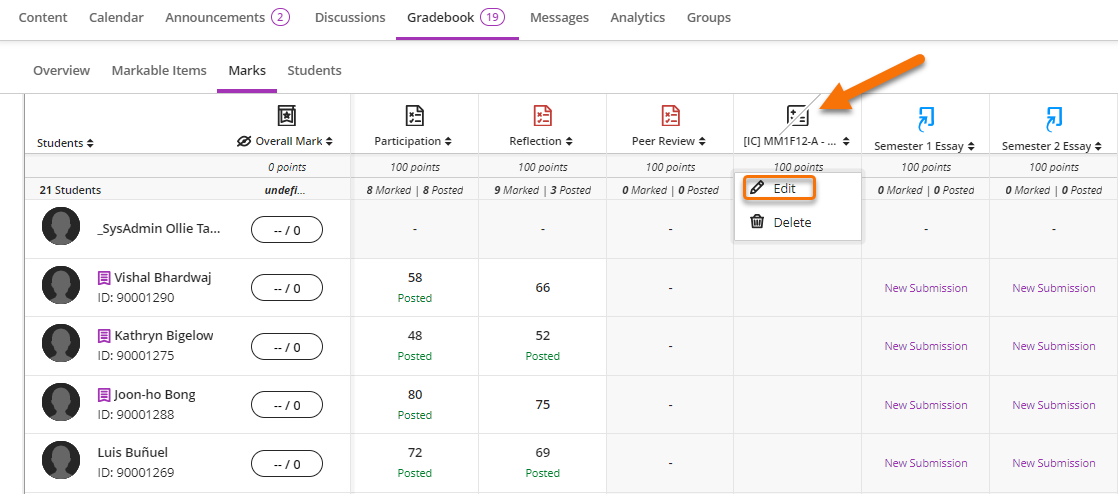Click the Announcements count badge 2
1118x494 pixels.
pyautogui.click(x=280, y=18)
